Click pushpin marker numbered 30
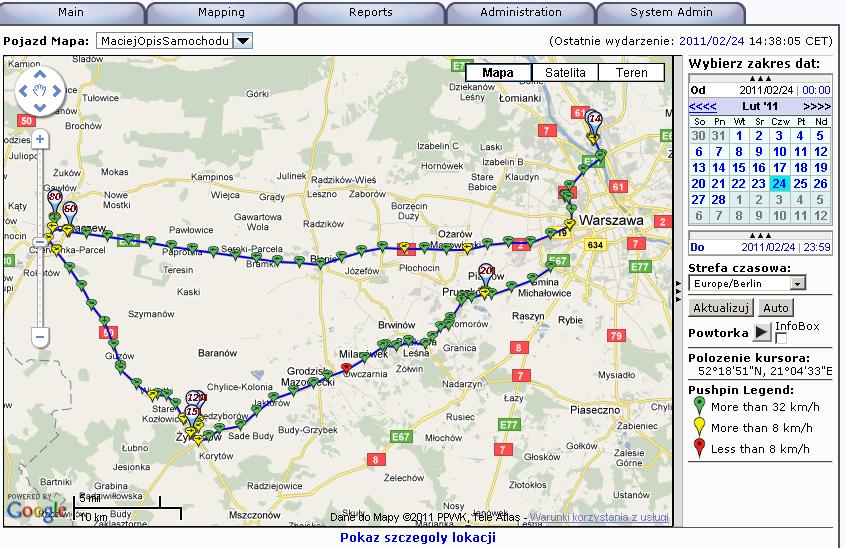Image resolution: width=845 pixels, height=548 pixels. pyautogui.click(x=54, y=199)
